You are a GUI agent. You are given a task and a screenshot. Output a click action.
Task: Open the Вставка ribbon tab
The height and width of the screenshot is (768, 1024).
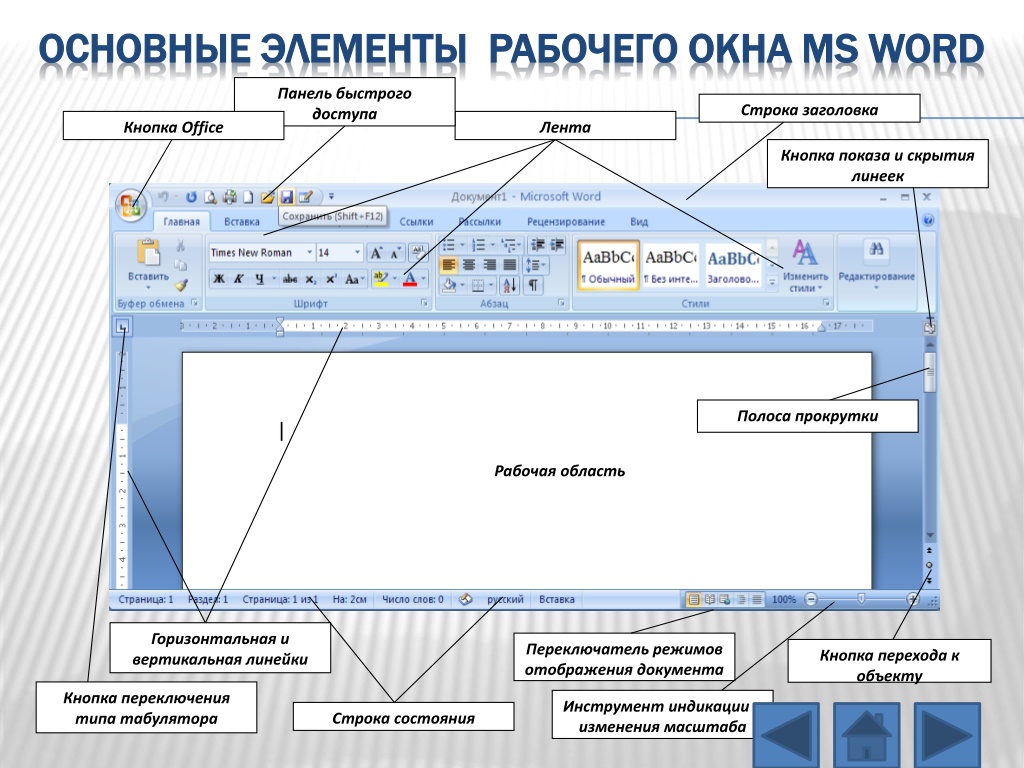[242, 221]
